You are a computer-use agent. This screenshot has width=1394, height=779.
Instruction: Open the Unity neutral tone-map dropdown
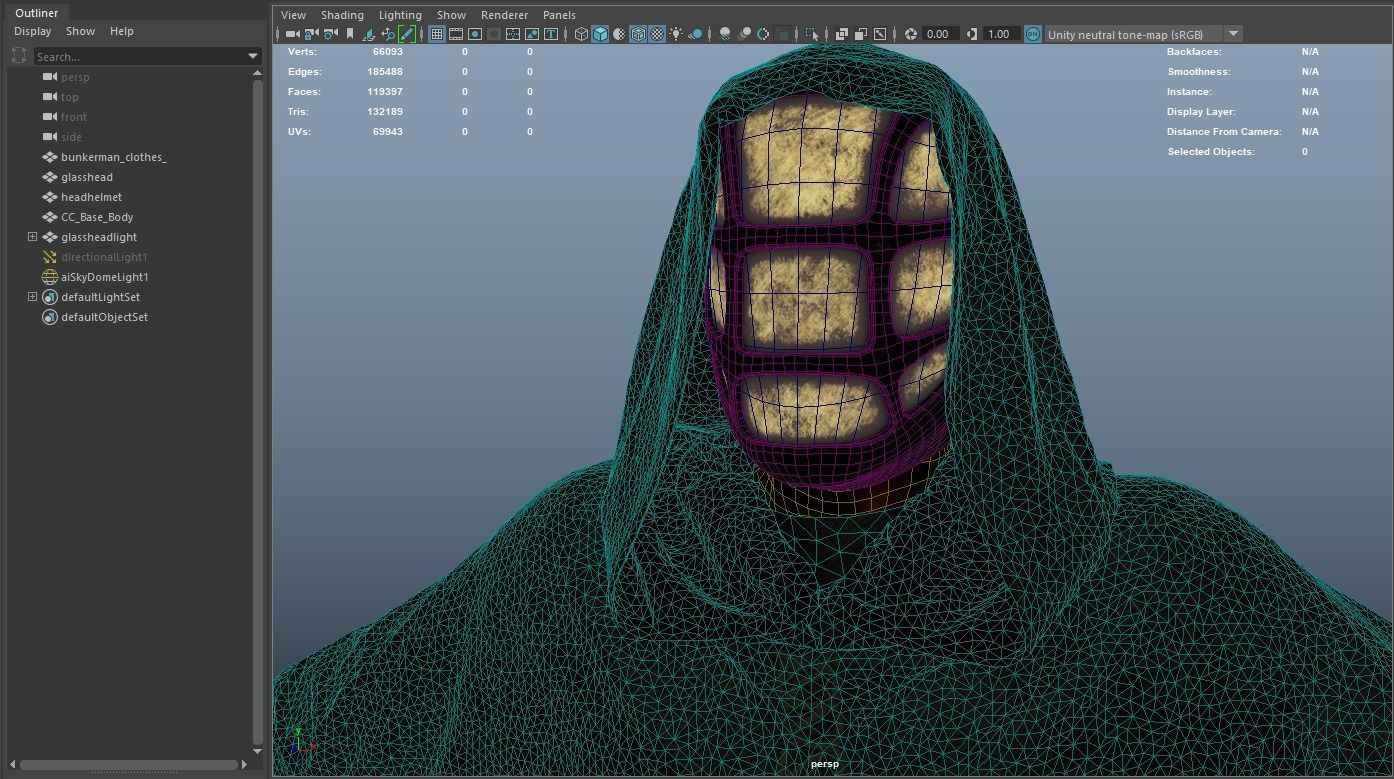pyautogui.click(x=1234, y=34)
